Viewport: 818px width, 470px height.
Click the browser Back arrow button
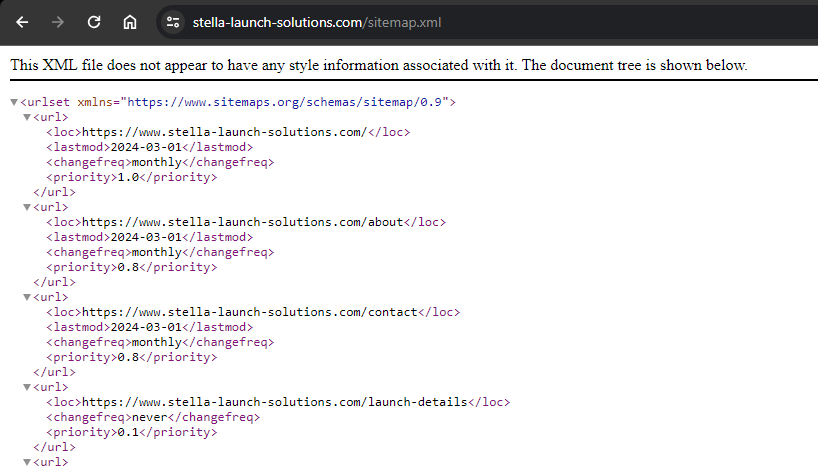(22, 21)
